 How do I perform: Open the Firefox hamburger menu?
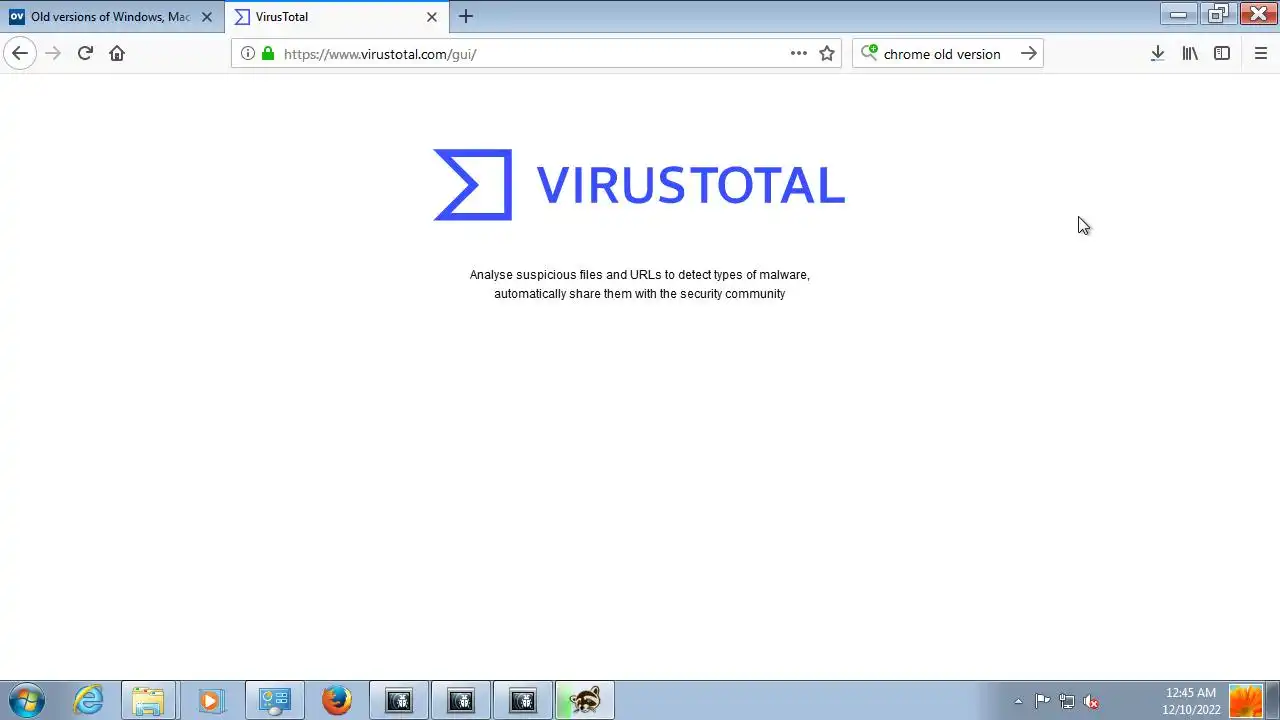pyautogui.click(x=1260, y=53)
